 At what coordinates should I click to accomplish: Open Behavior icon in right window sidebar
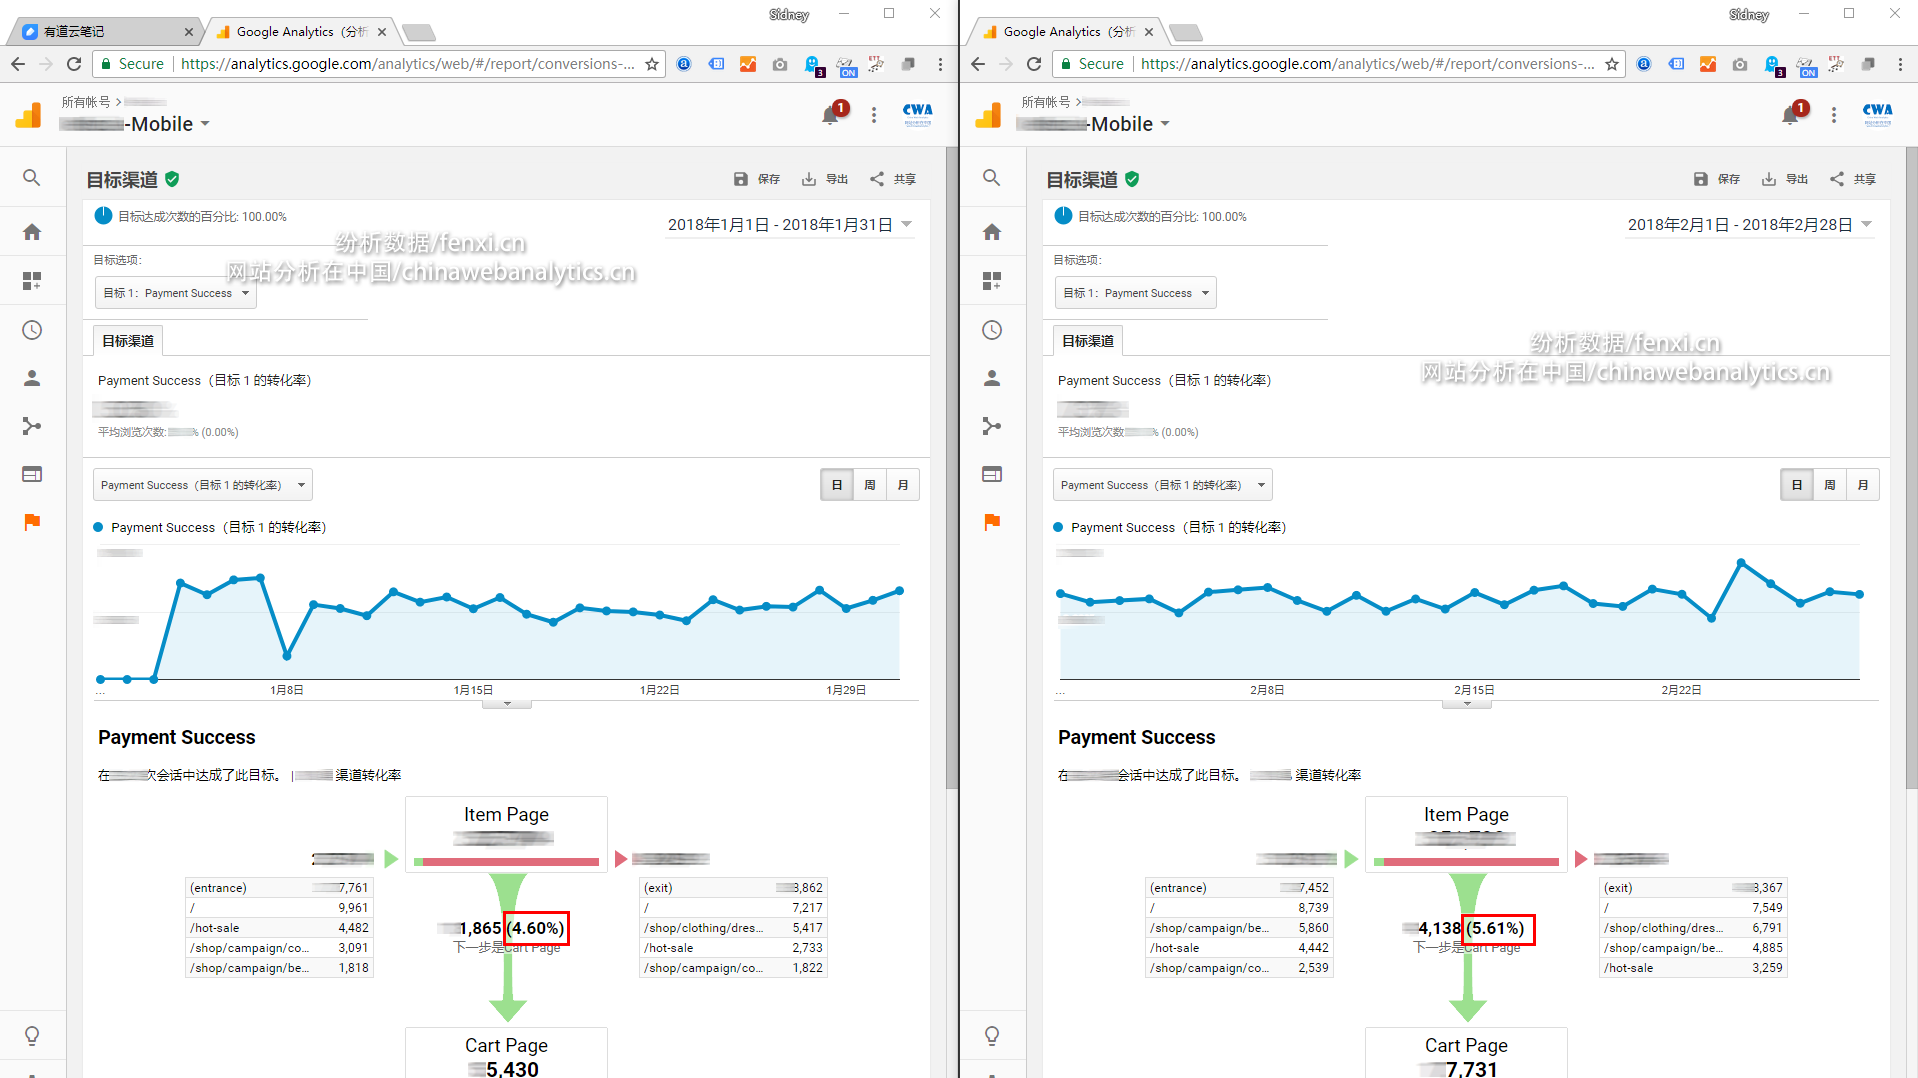(991, 474)
